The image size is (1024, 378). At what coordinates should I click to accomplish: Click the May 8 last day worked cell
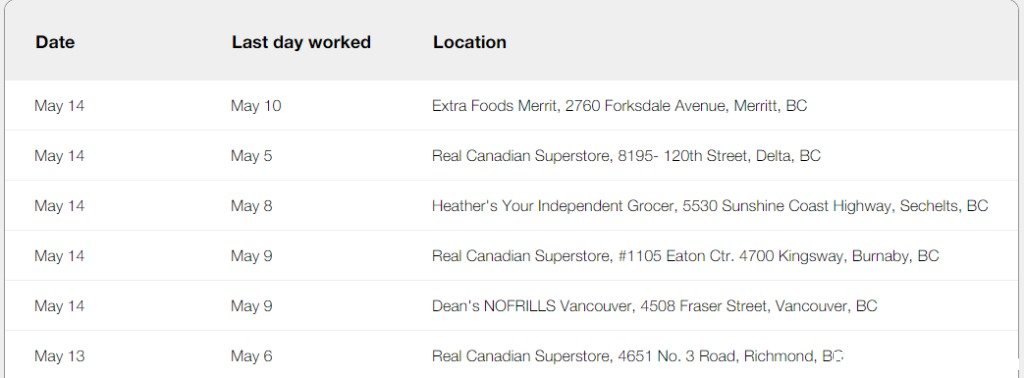point(251,206)
